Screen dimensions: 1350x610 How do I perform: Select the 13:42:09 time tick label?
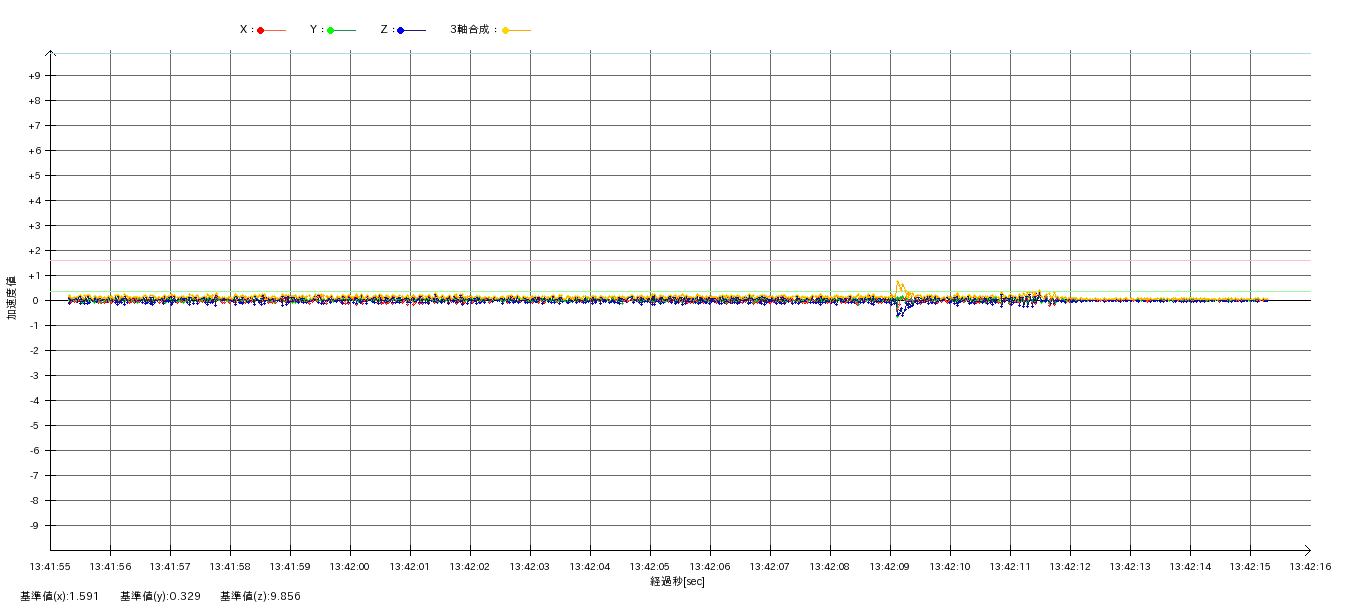(890, 567)
